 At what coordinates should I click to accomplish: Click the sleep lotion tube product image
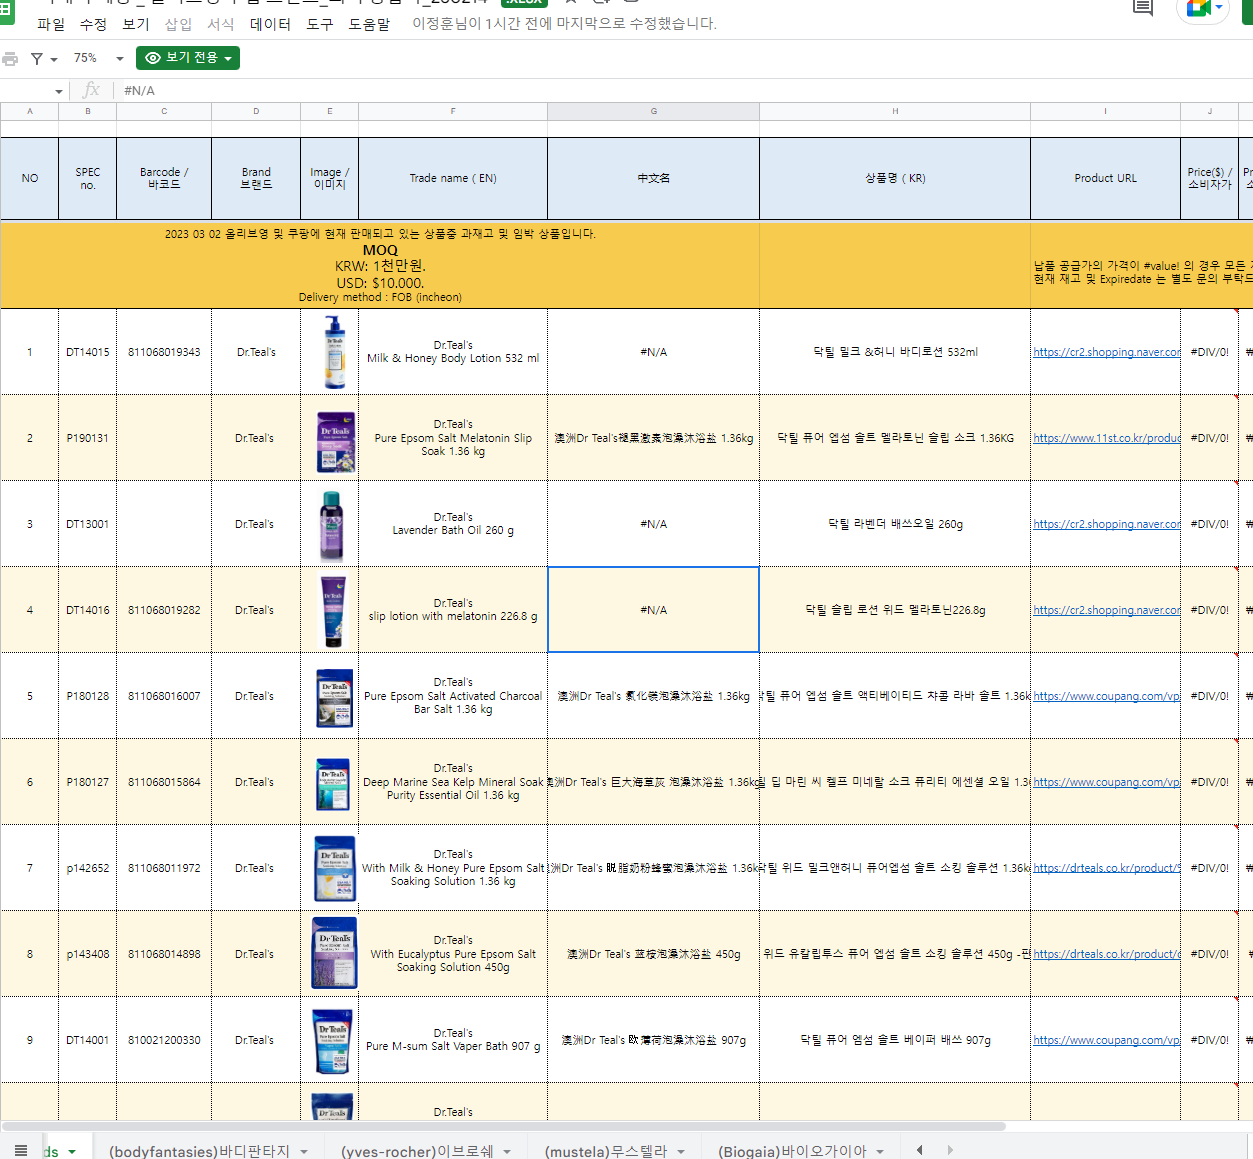coord(332,611)
